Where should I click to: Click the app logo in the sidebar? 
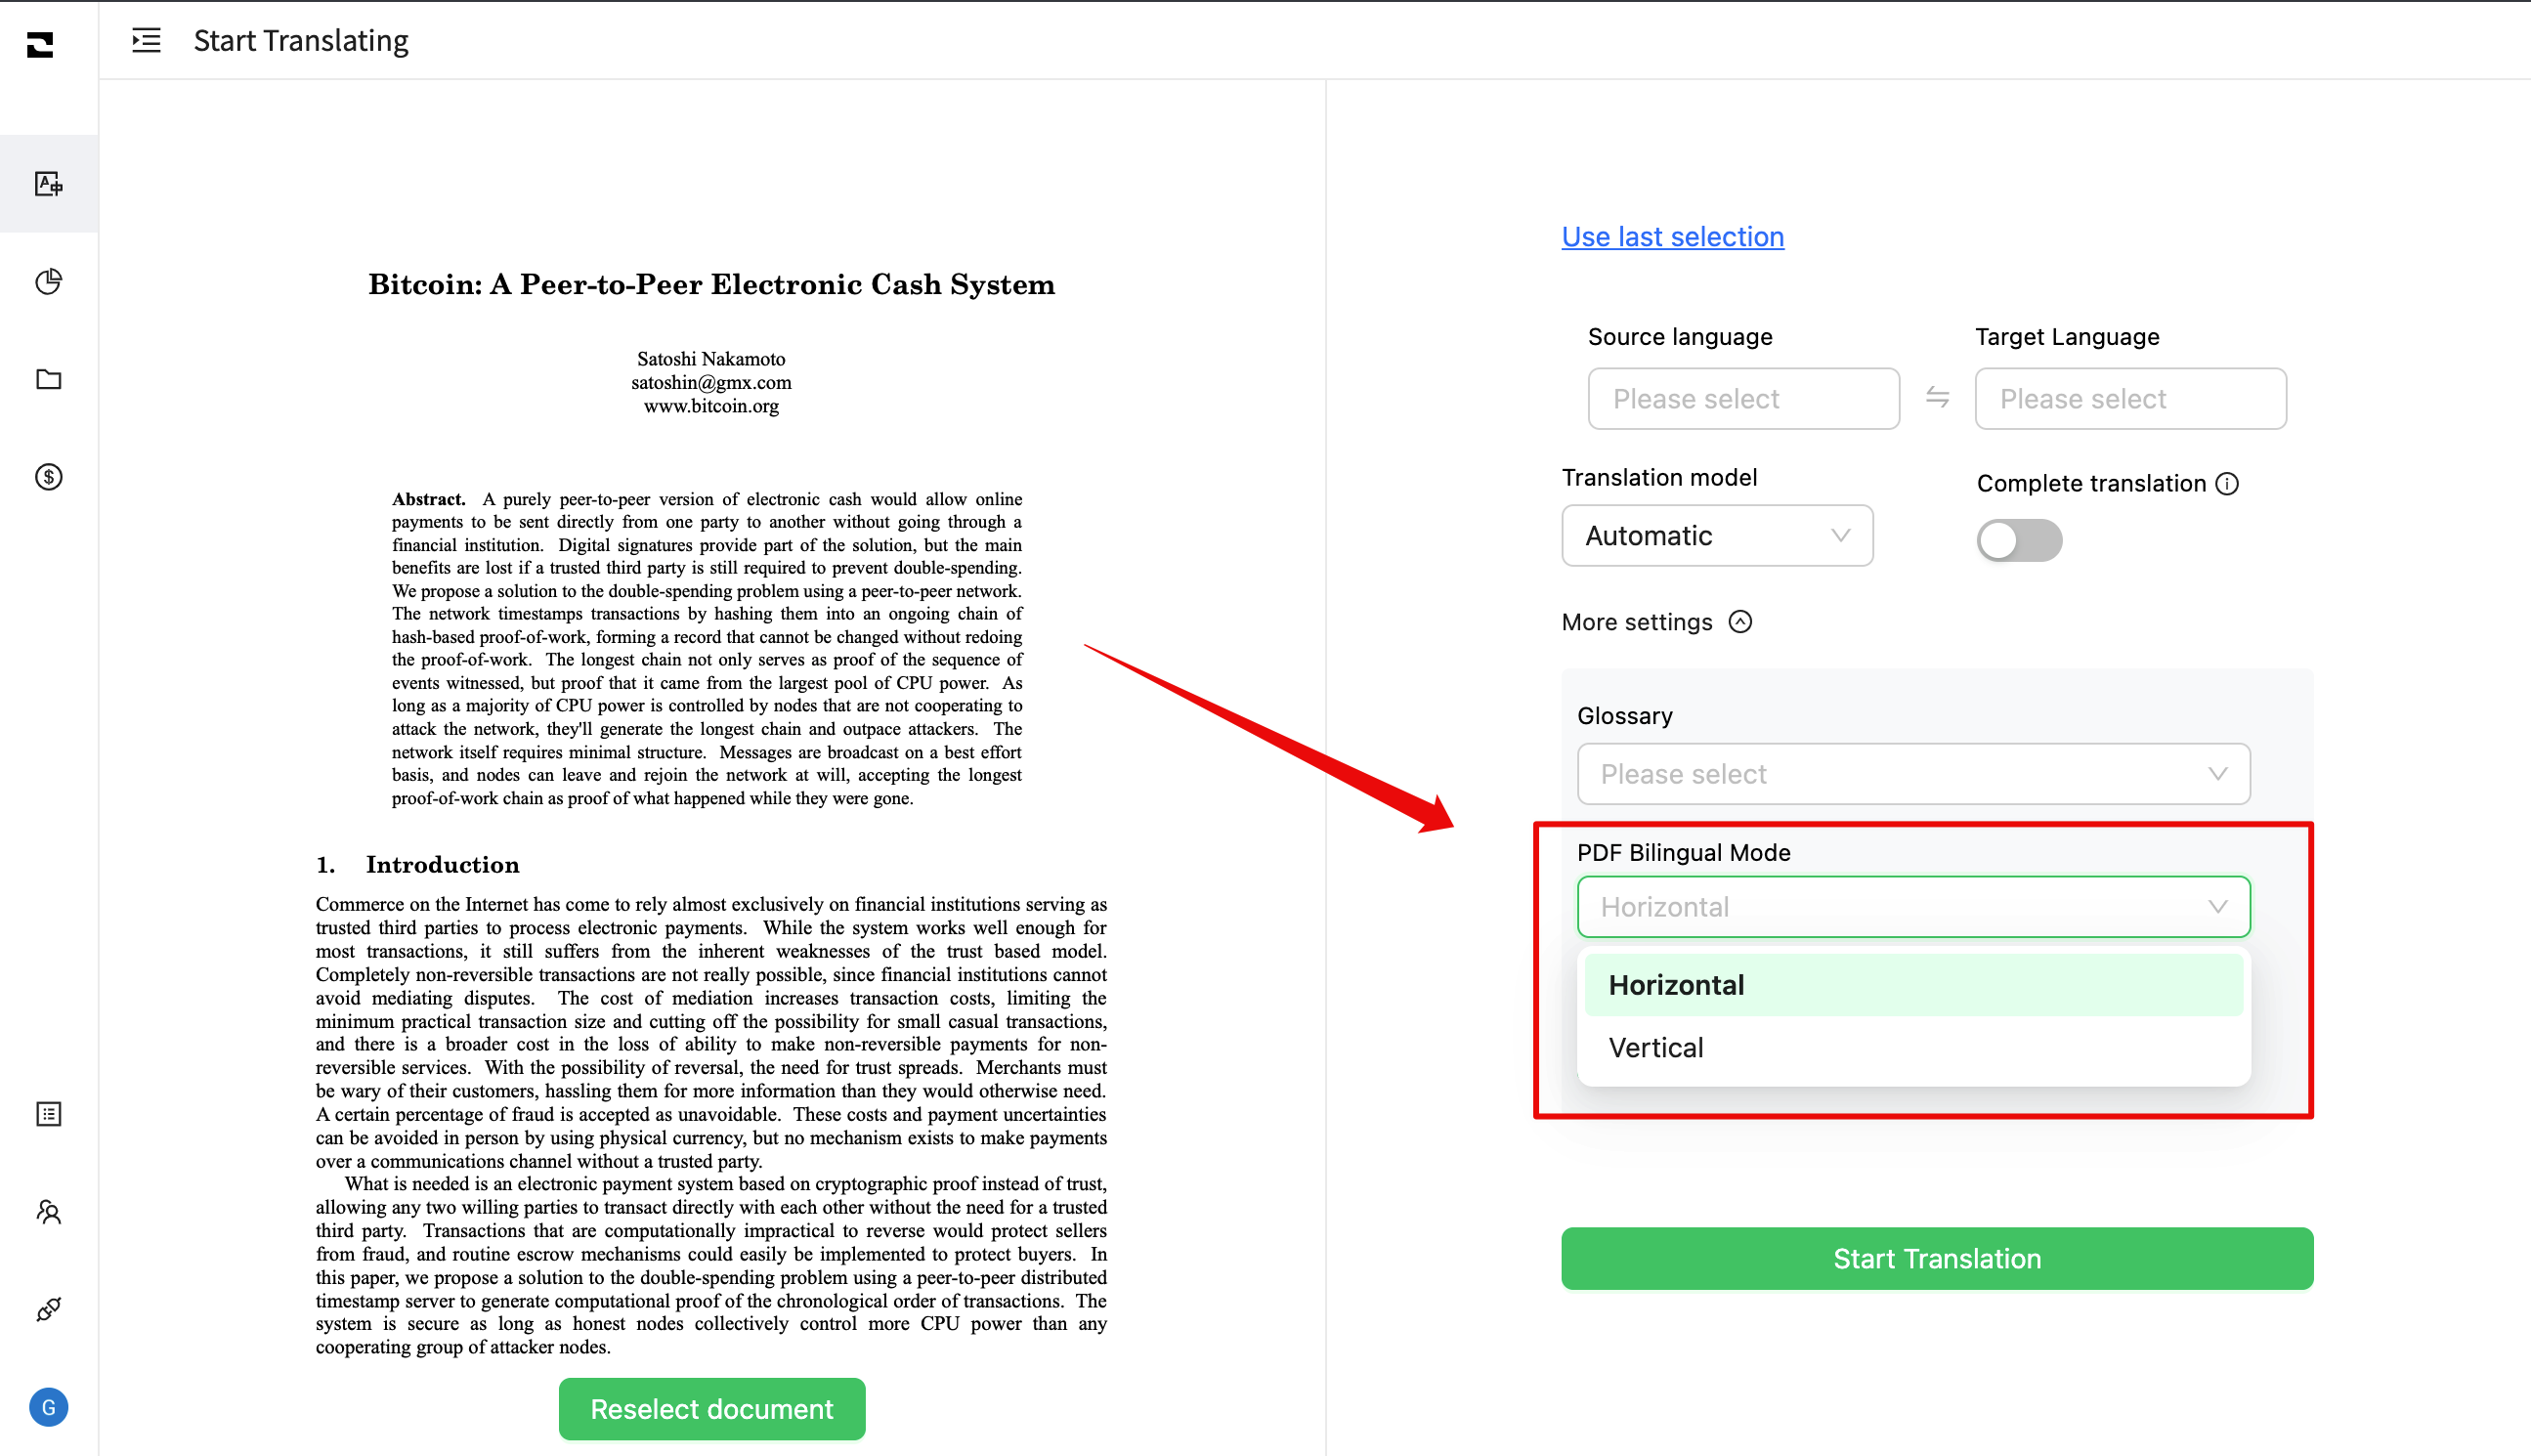(40, 44)
